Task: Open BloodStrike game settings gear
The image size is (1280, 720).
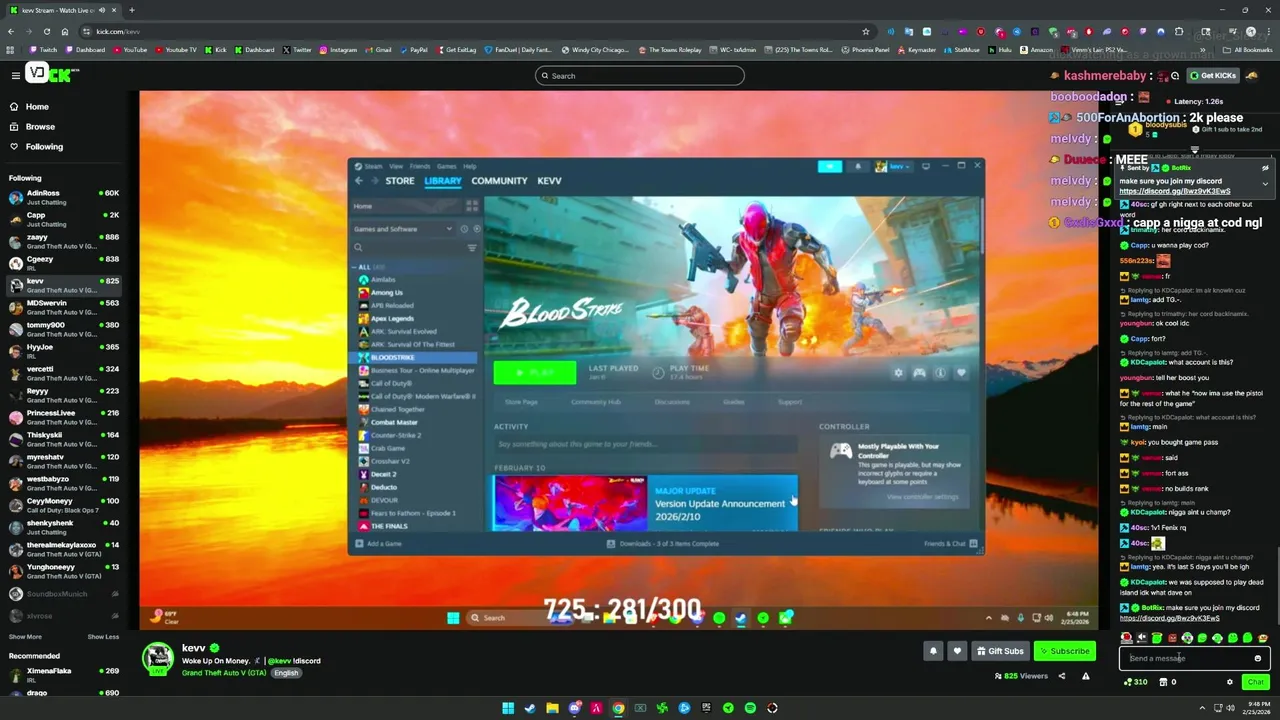Action: click(x=898, y=373)
